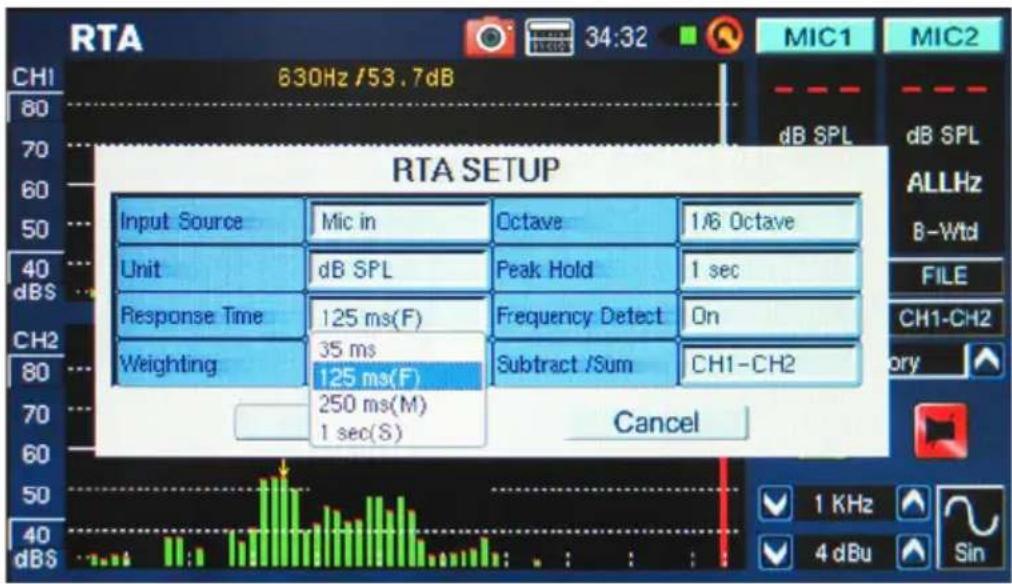Tap the orange circular power icon
Image resolution: width=1012 pixels, height=584 pixels.
coord(724,35)
